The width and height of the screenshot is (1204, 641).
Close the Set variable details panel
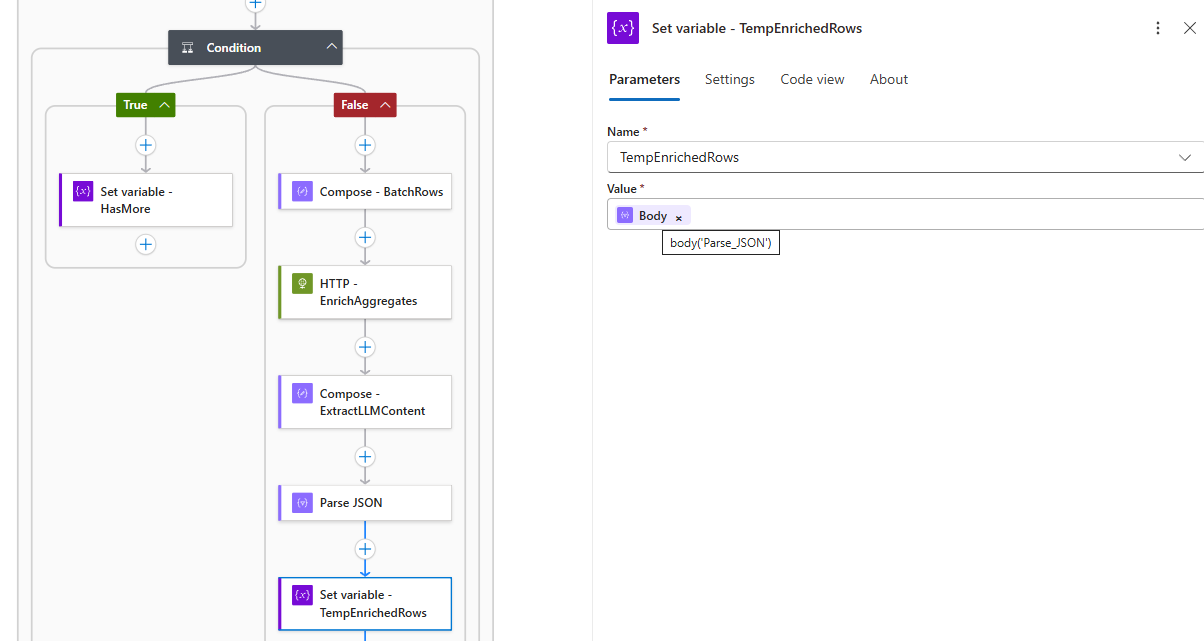pos(1189,28)
